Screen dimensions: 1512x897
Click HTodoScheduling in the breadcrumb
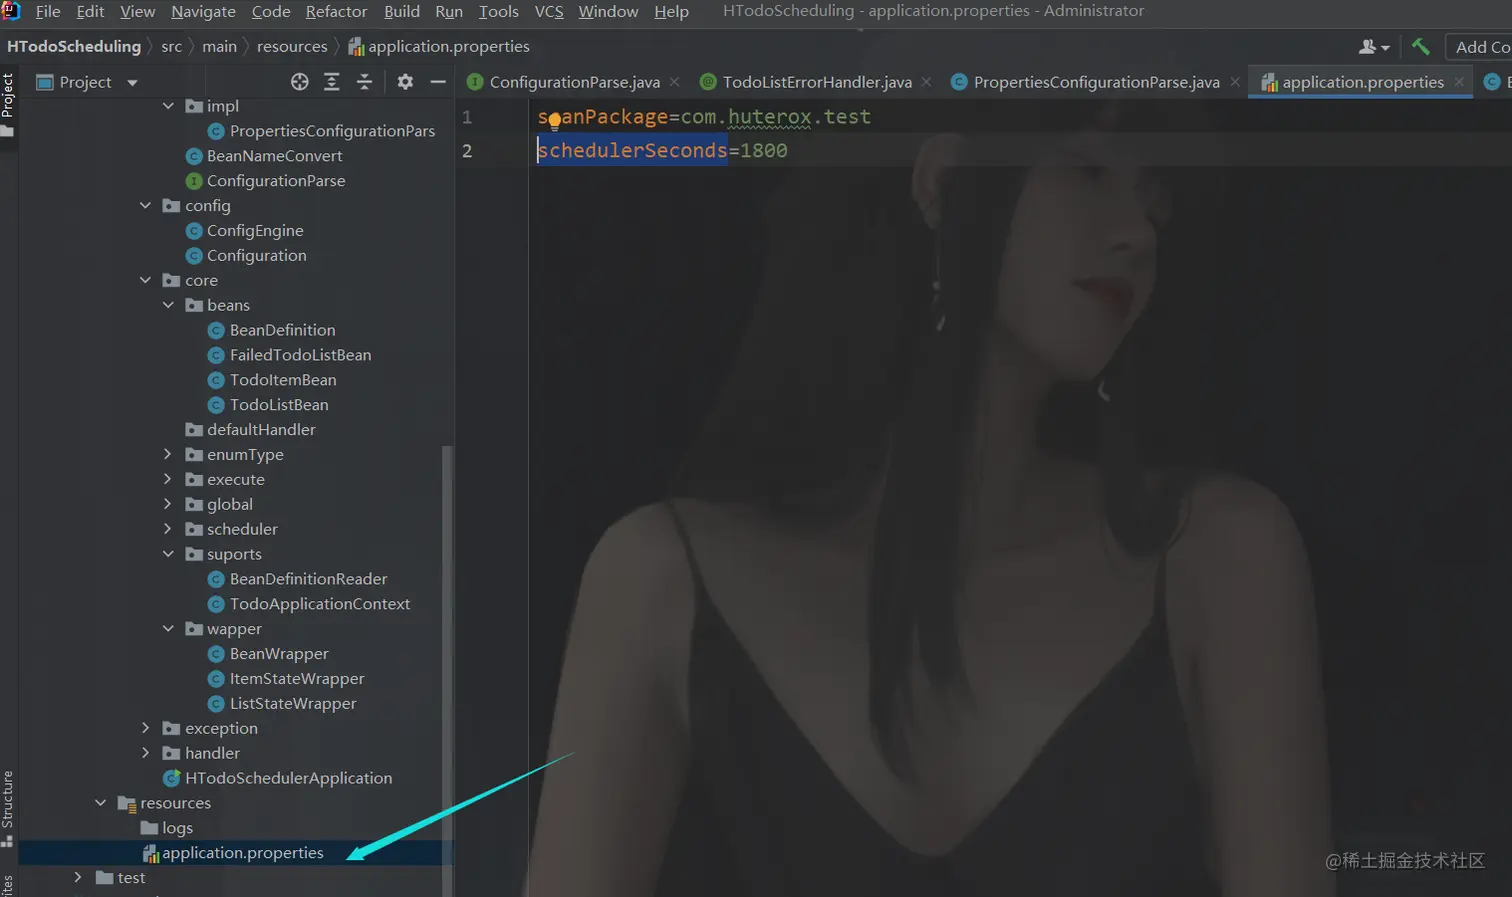tap(74, 46)
